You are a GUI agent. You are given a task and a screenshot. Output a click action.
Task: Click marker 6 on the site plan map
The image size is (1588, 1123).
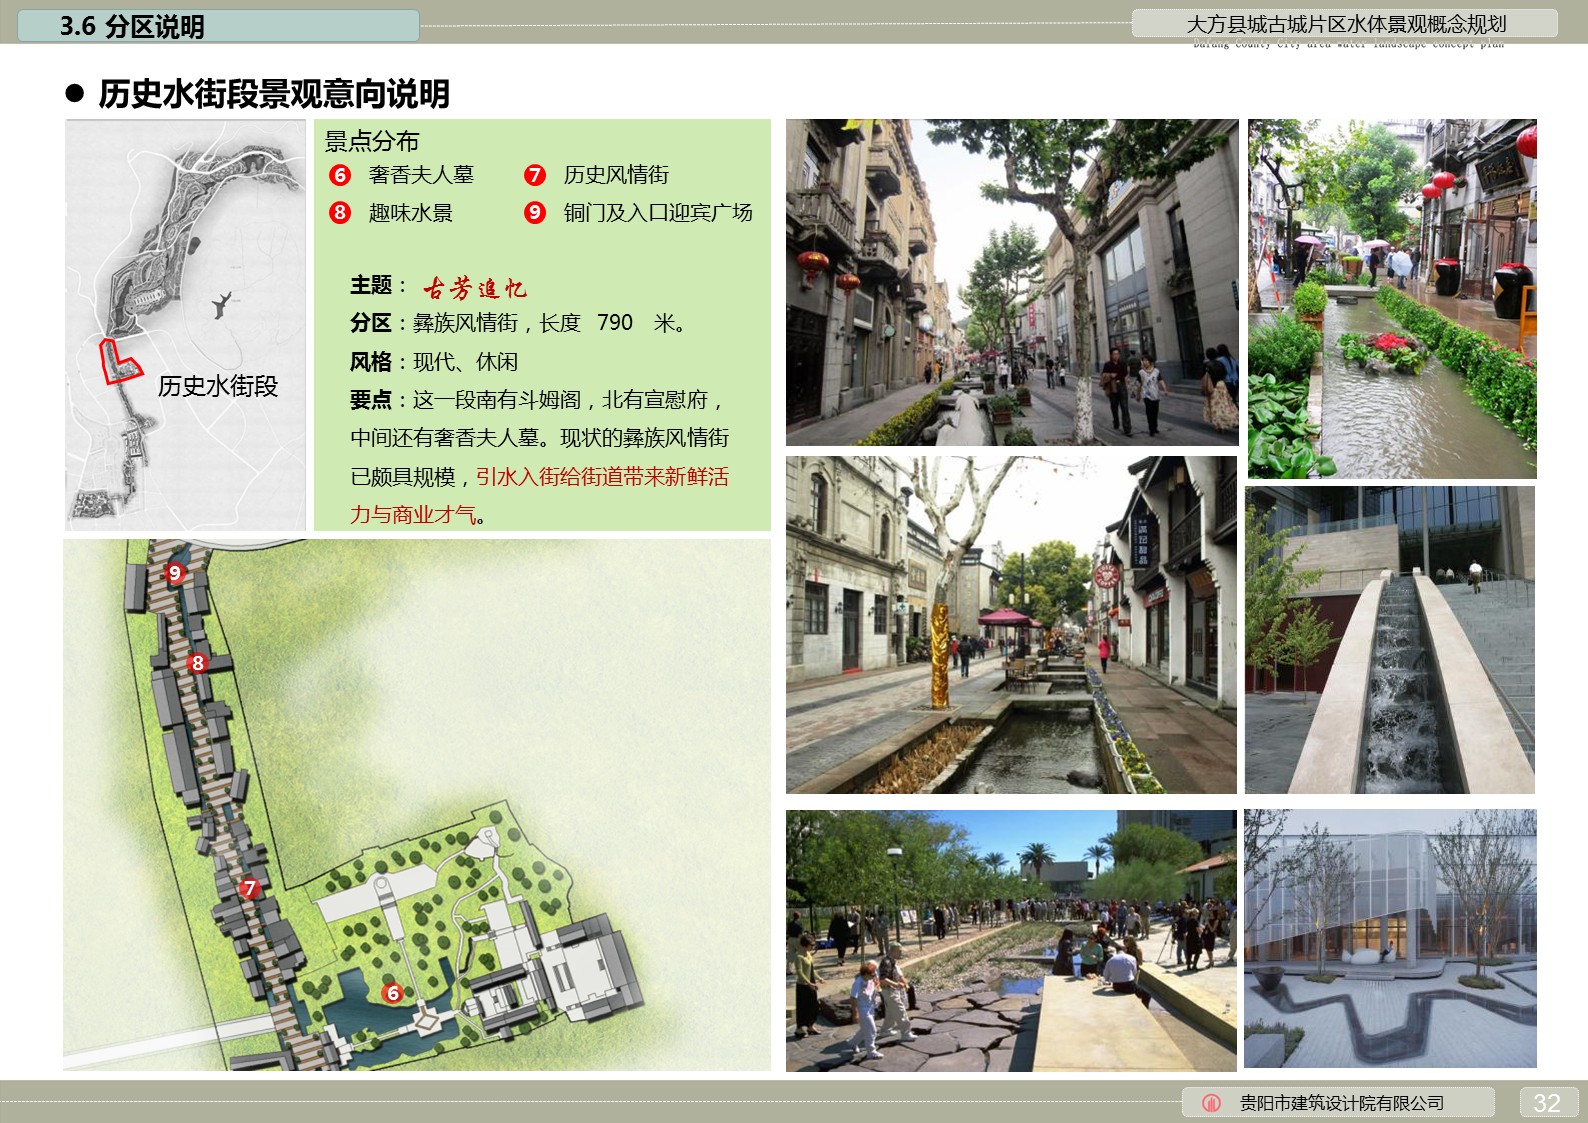pos(393,993)
